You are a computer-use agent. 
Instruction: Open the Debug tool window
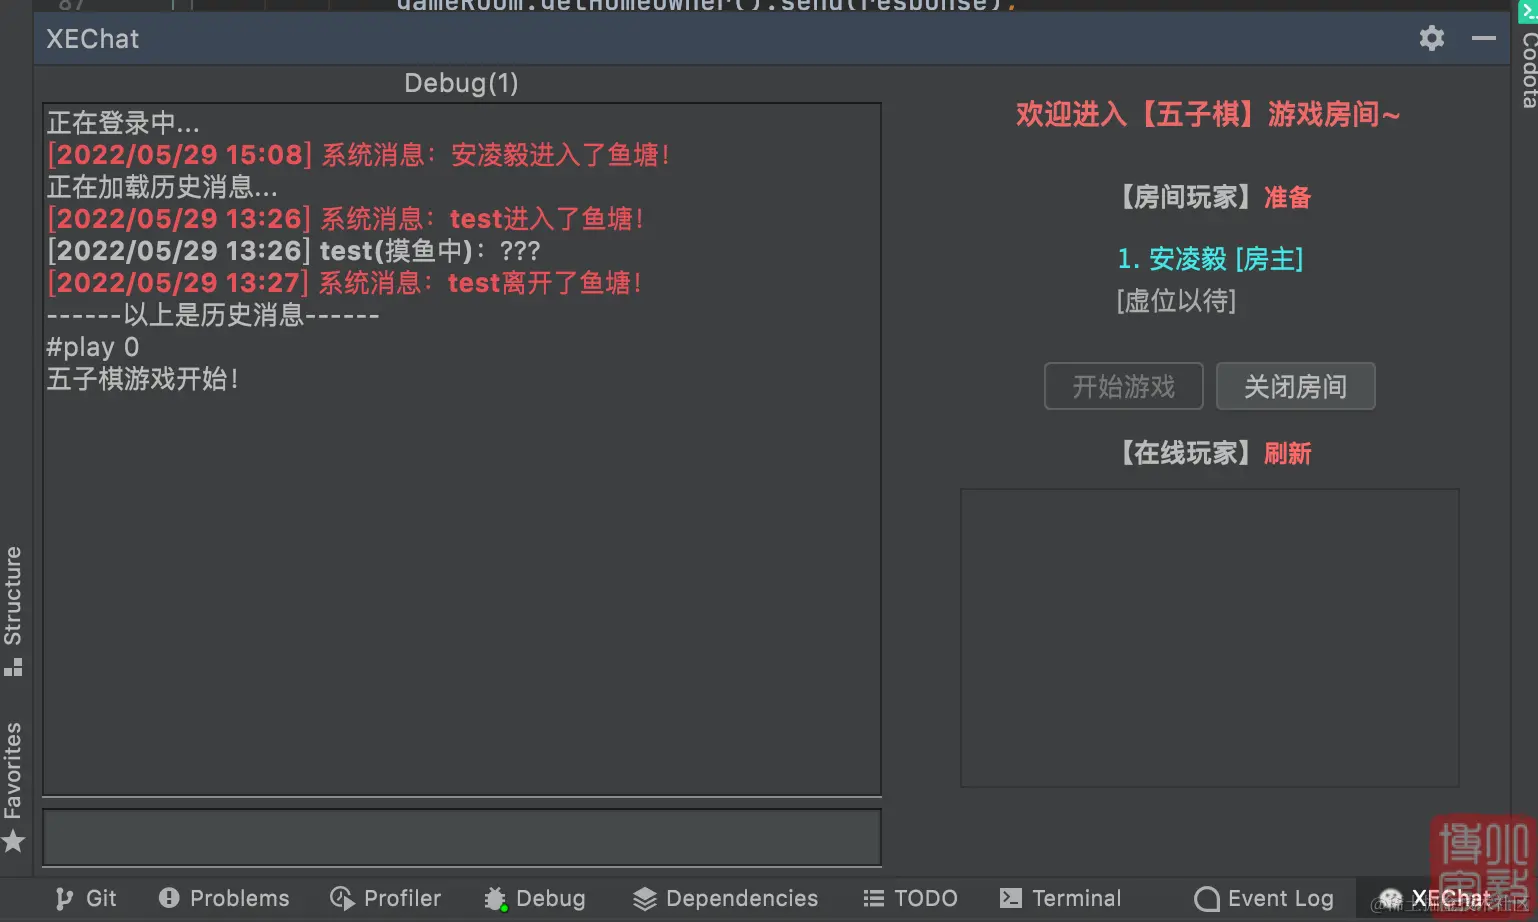click(535, 898)
